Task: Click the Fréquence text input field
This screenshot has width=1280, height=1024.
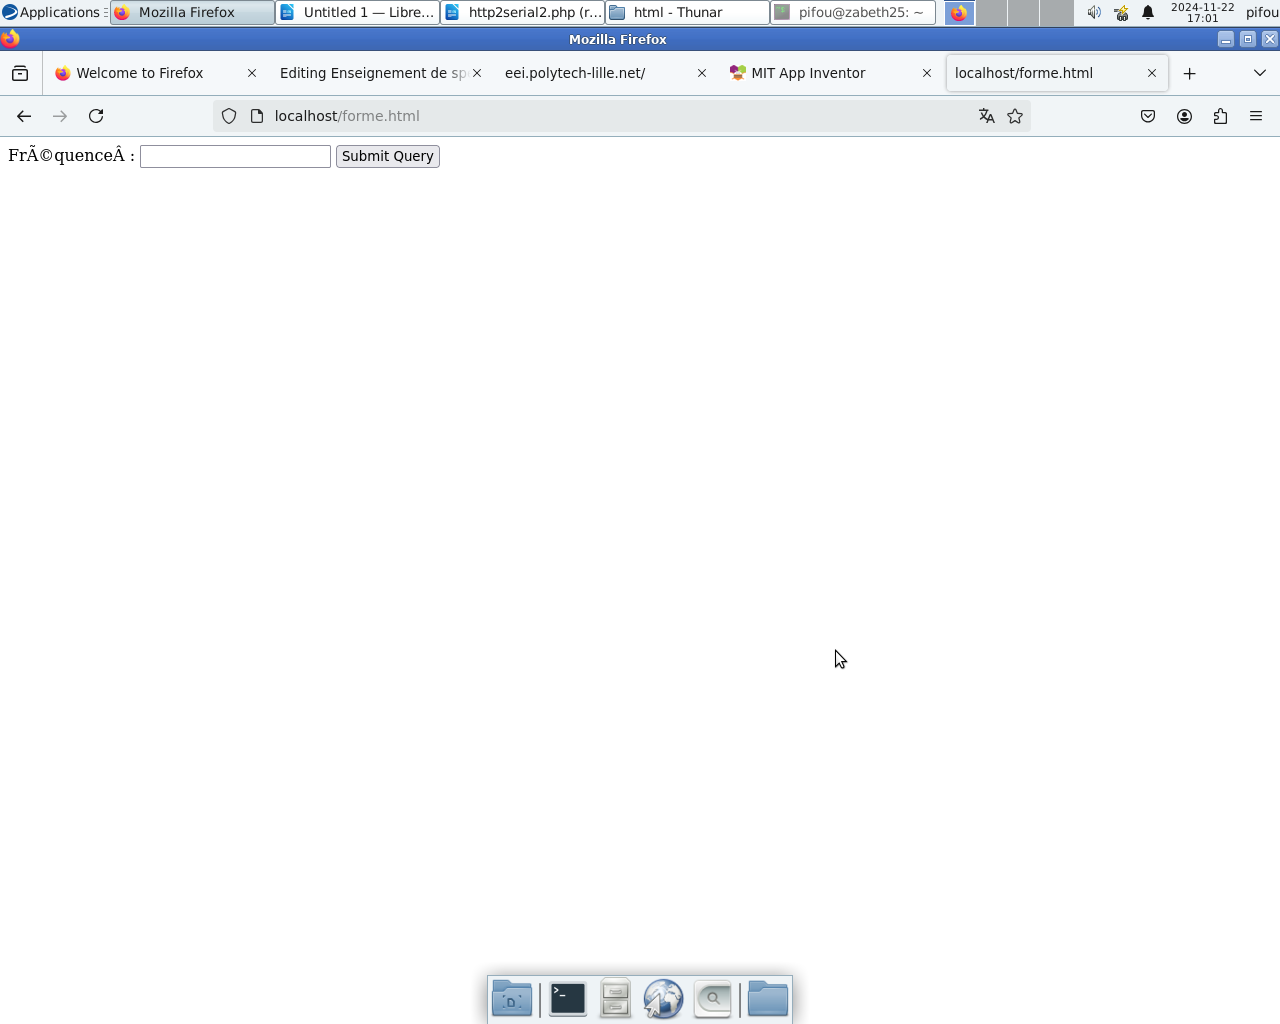Action: coord(235,156)
